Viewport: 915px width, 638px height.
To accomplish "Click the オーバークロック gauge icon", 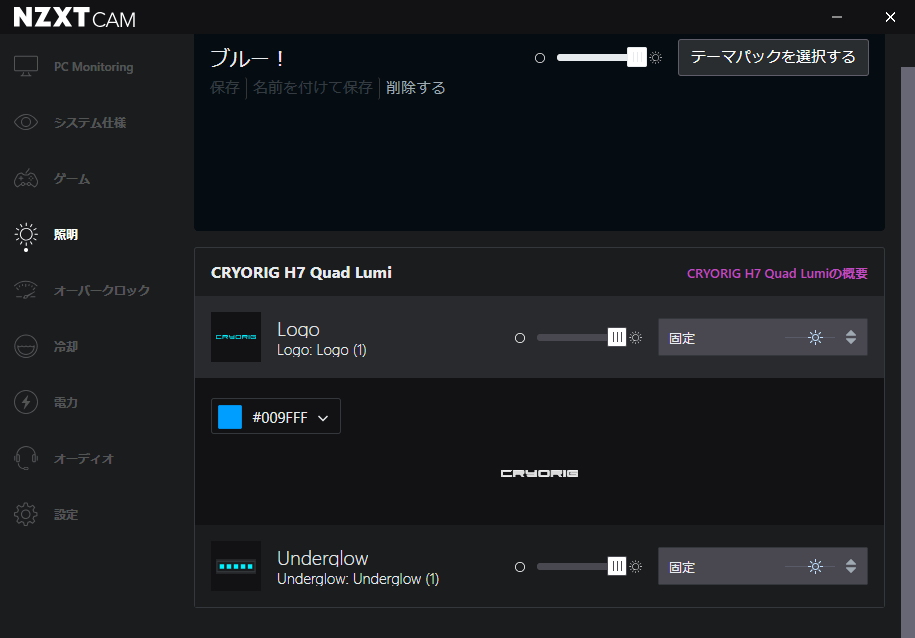I will tap(26, 290).
